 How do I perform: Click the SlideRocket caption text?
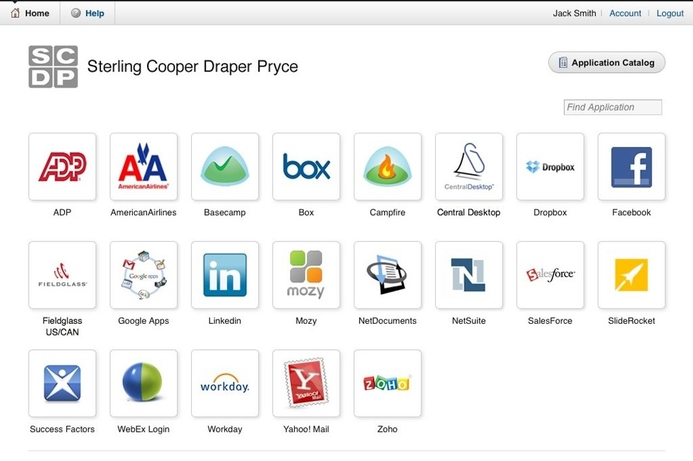pyautogui.click(x=632, y=321)
